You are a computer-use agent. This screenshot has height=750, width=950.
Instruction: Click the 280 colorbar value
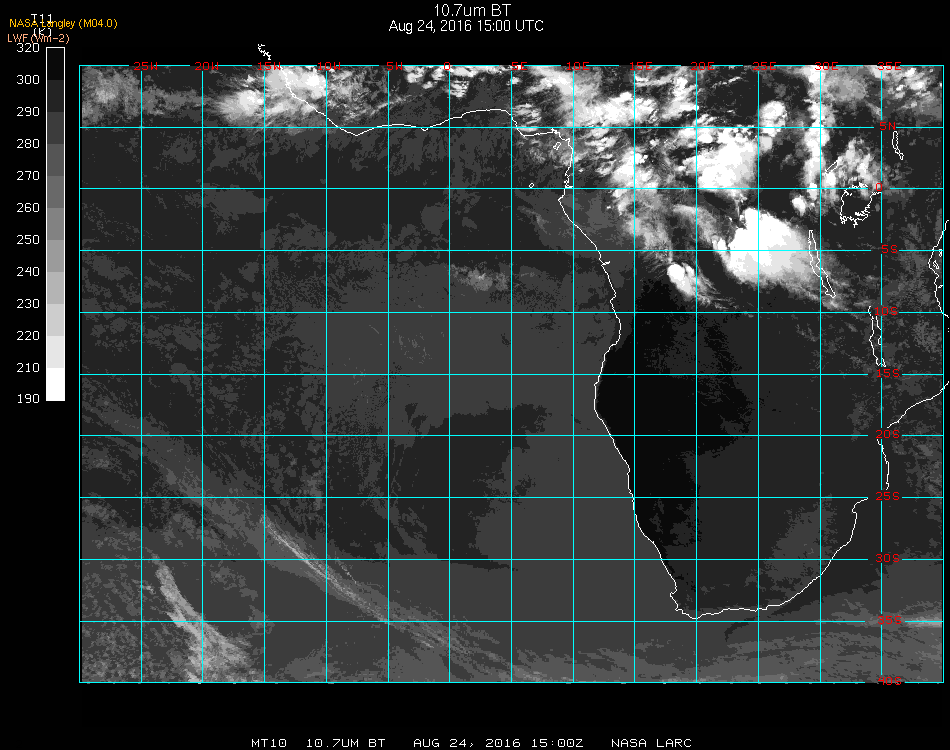(x=28, y=144)
